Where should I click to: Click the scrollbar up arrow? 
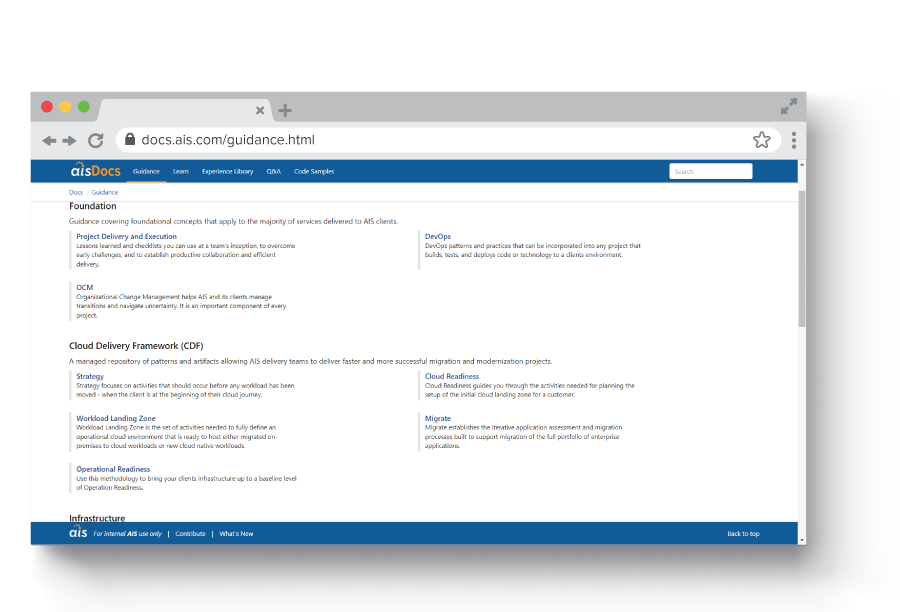(x=802, y=165)
